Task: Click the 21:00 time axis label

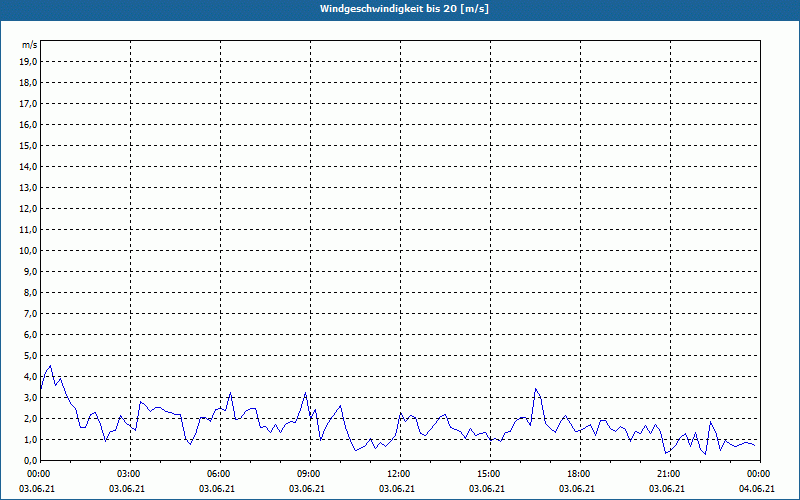Action: (x=667, y=474)
